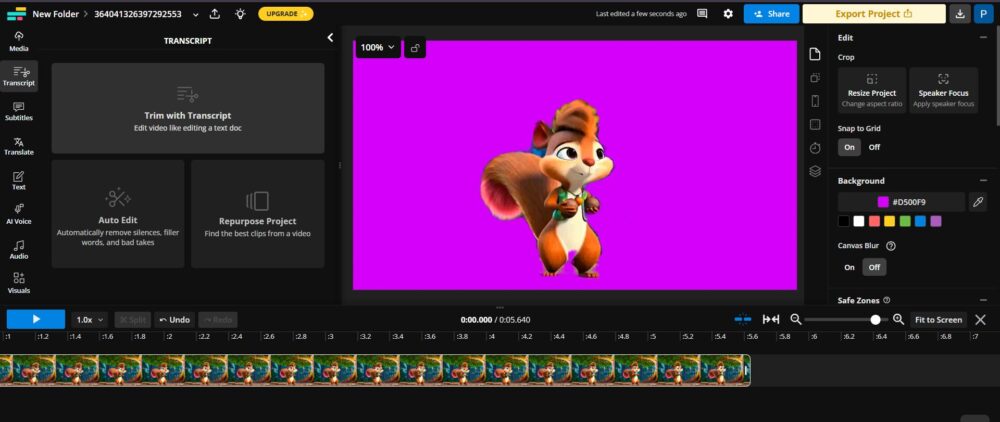
Task: Click the Export Project button
Action: click(x=873, y=13)
